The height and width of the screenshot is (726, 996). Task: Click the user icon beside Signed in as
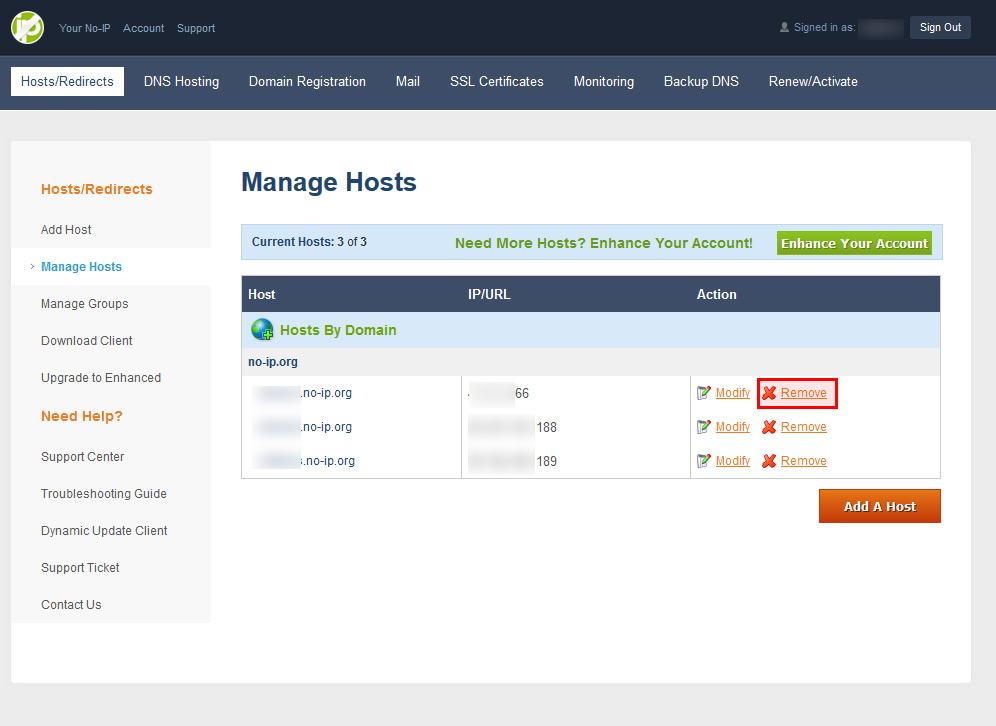[784, 27]
